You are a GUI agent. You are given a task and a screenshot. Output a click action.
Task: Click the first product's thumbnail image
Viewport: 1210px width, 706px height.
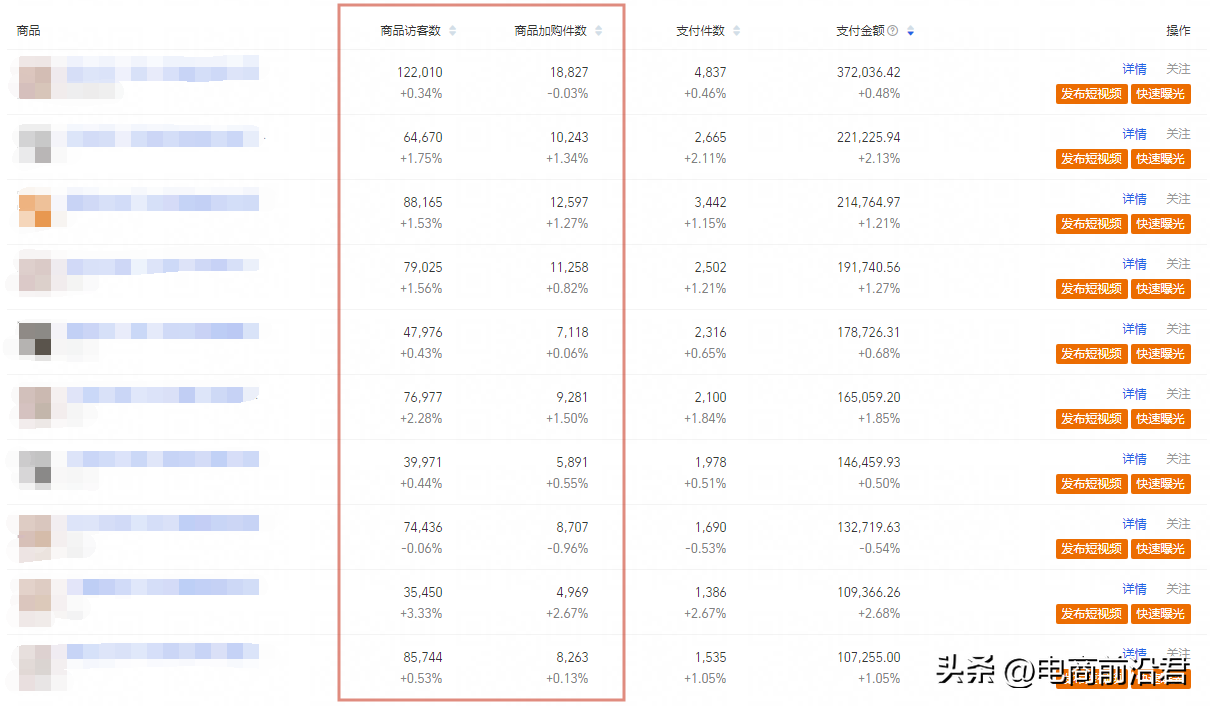36,78
